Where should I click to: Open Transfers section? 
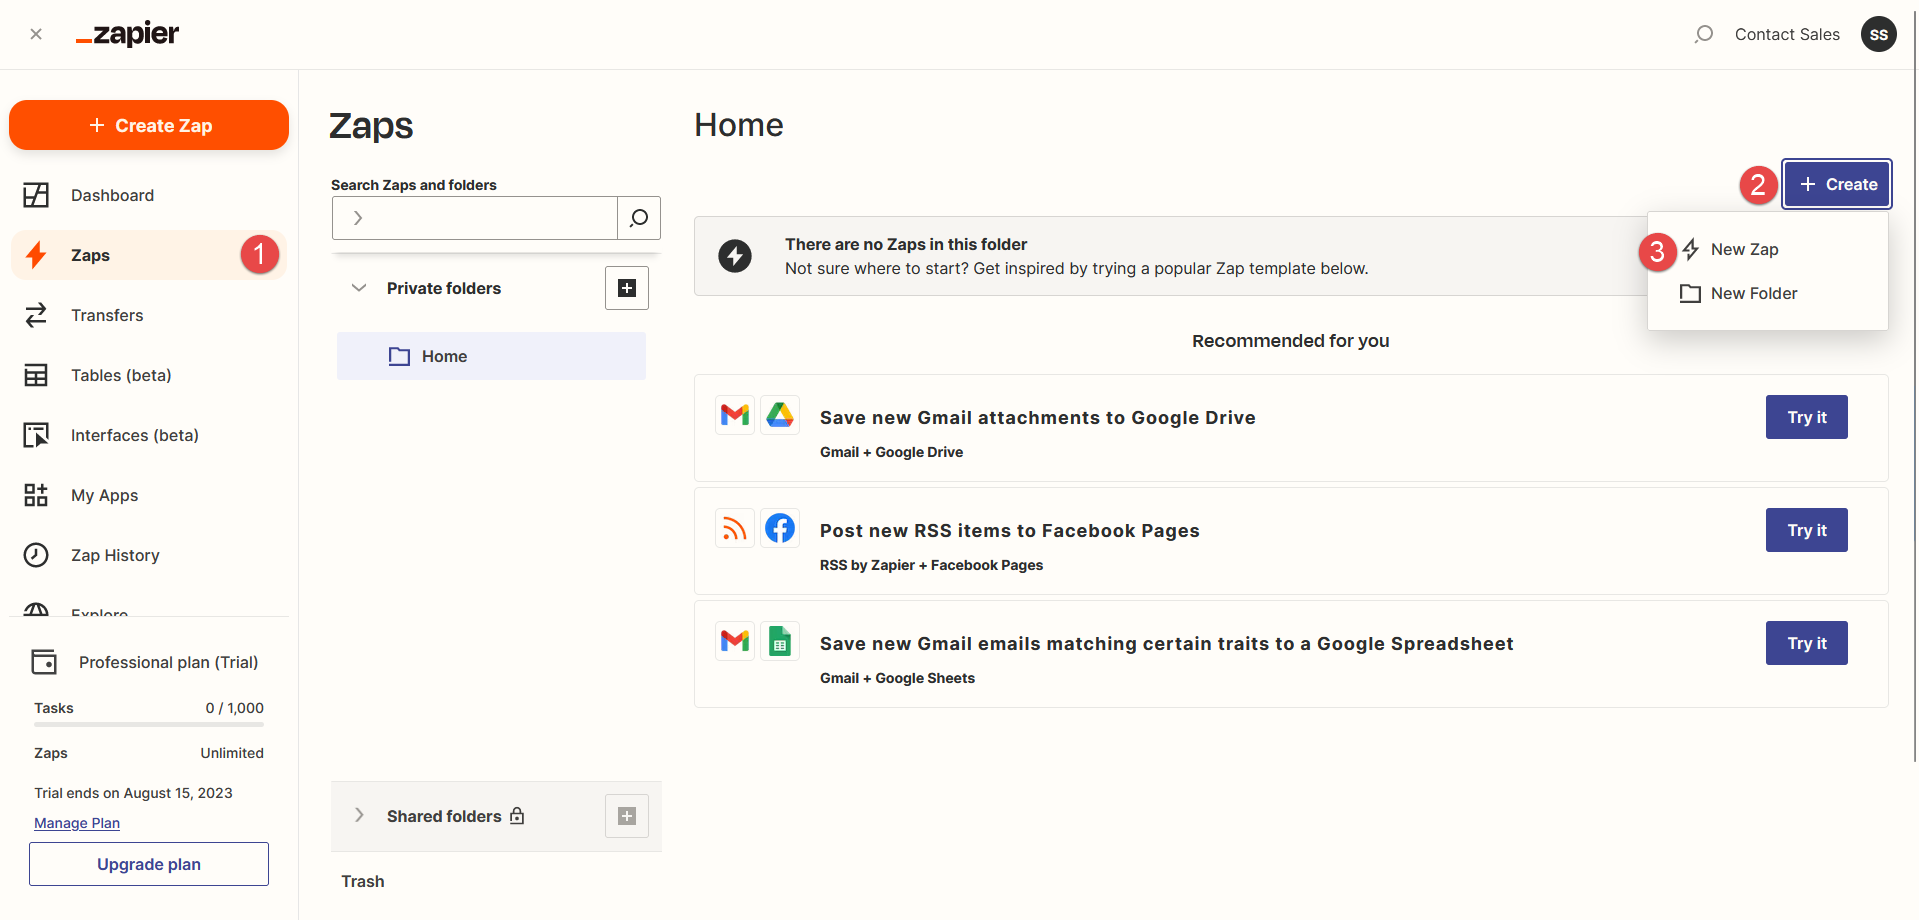coord(149,315)
